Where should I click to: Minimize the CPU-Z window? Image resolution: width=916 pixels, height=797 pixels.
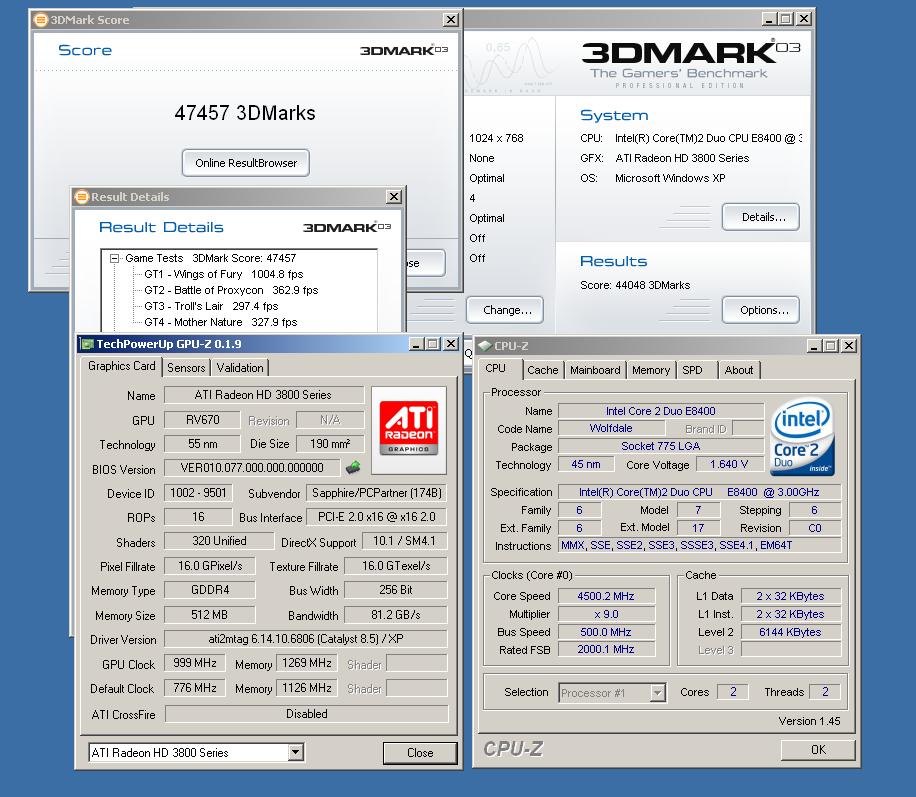tap(814, 346)
